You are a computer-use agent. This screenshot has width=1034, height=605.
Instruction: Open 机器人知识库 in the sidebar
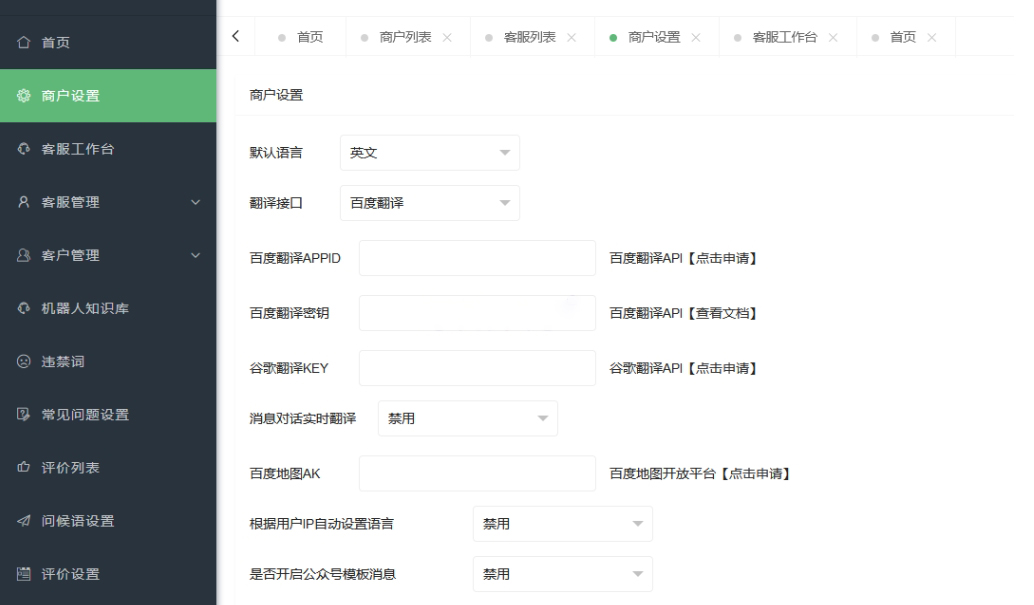pyautogui.click(x=108, y=308)
